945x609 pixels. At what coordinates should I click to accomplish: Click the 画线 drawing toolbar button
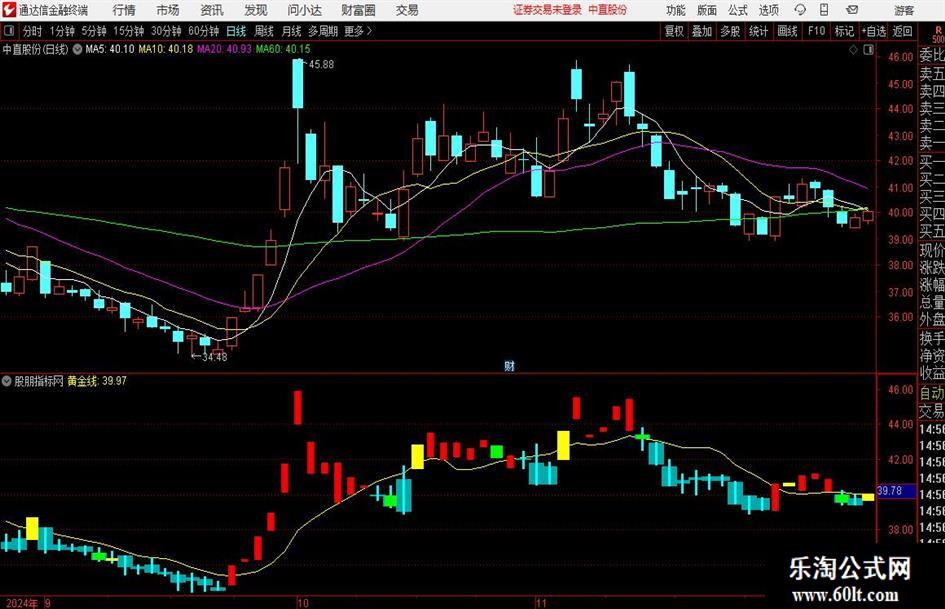pyautogui.click(x=787, y=31)
